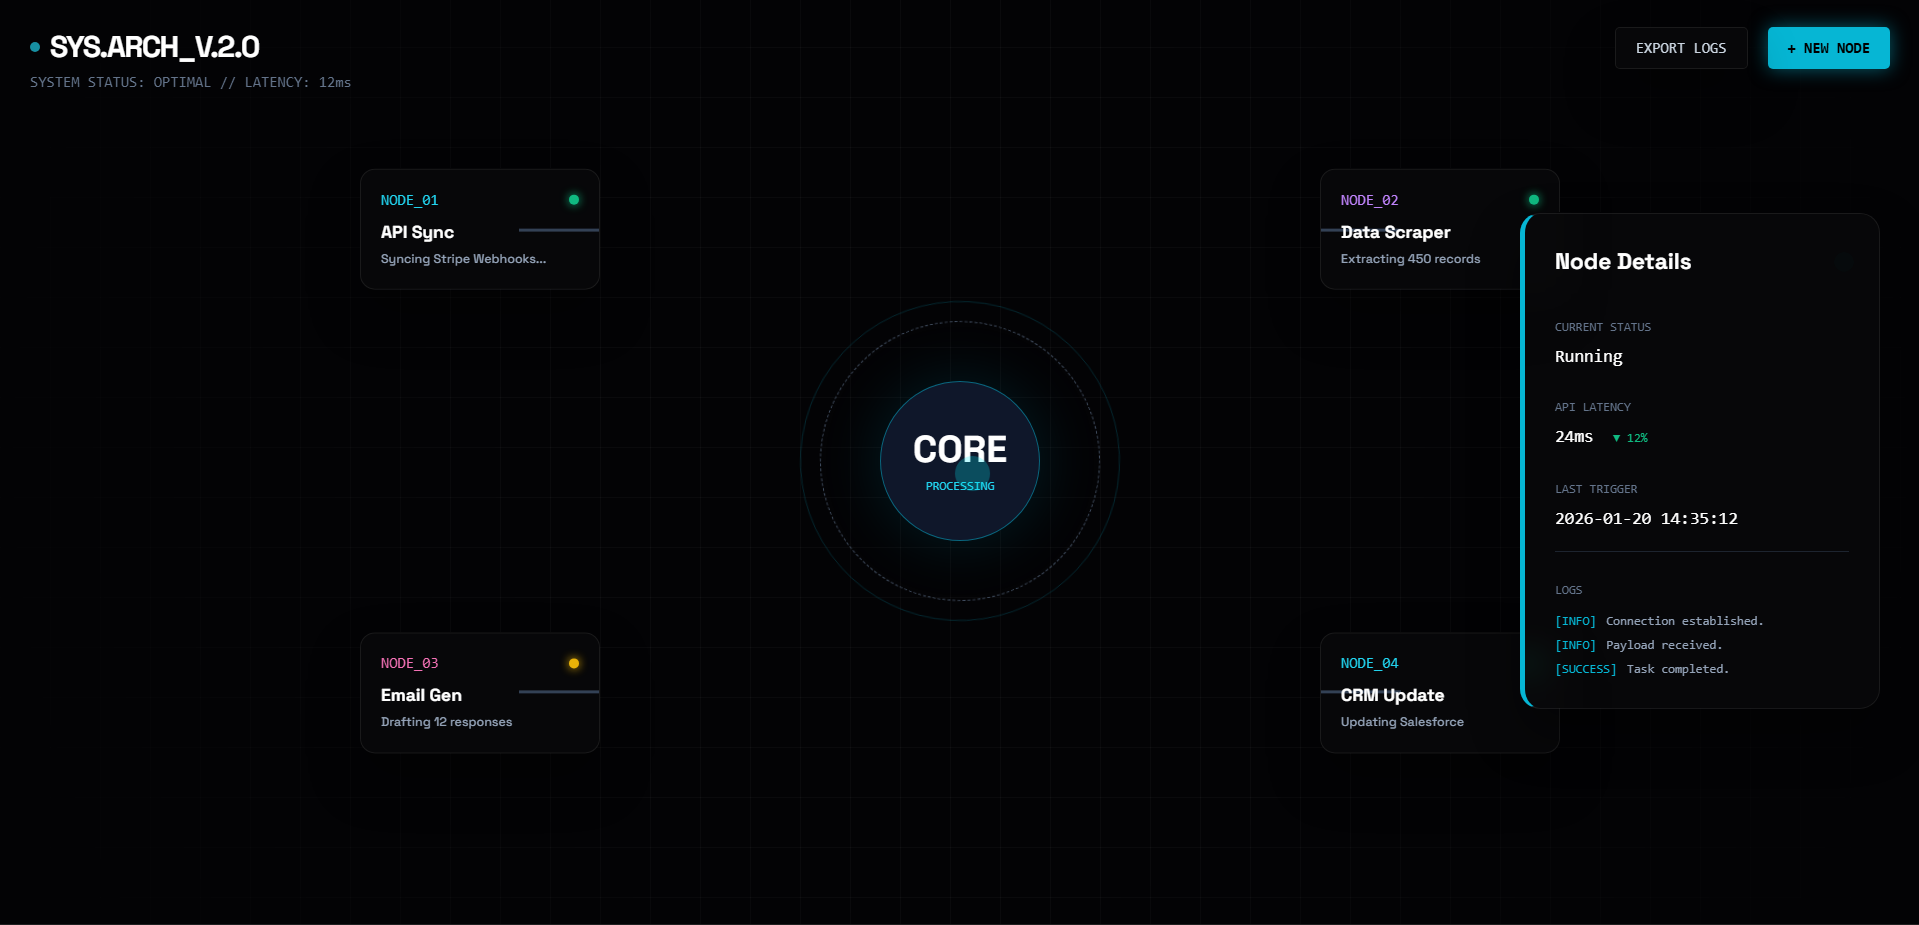
Task: Expand NODE_02 Data Scraper card
Action: [1420, 229]
